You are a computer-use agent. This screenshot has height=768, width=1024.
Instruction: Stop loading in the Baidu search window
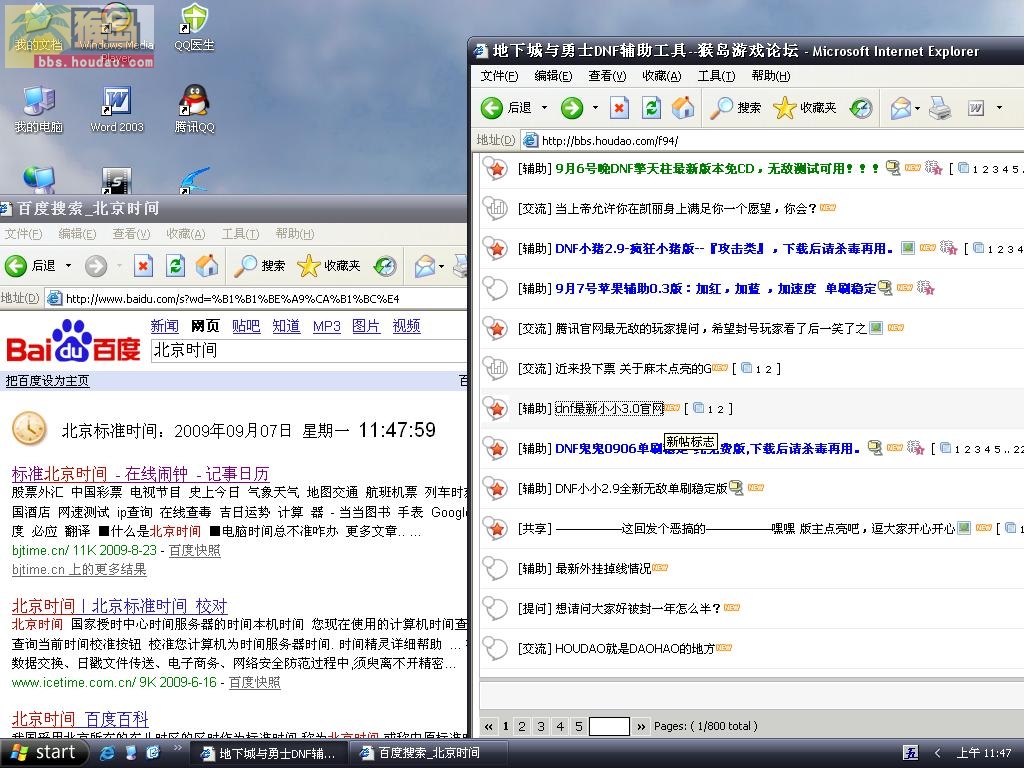point(143,266)
